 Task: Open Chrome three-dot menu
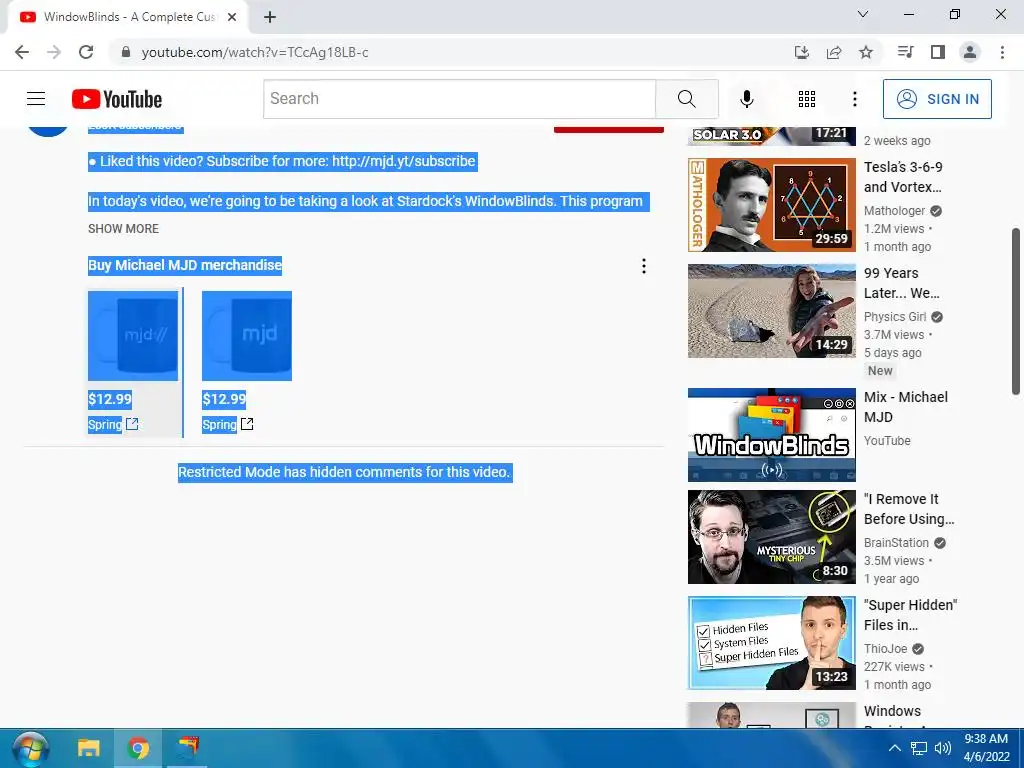click(1002, 52)
